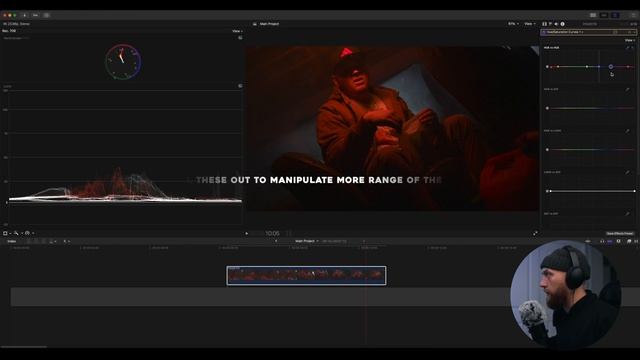This screenshot has height=360, width=640.
Task: Select the green control point on HUE vs HUE curve
Action: (x=587, y=67)
